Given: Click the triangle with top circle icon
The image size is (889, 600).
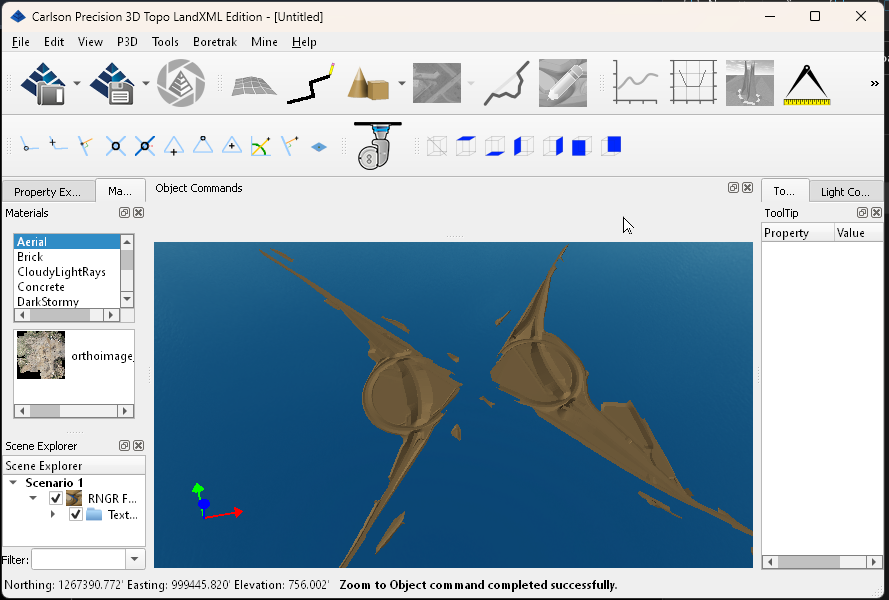Looking at the screenshot, I should coord(202,145).
